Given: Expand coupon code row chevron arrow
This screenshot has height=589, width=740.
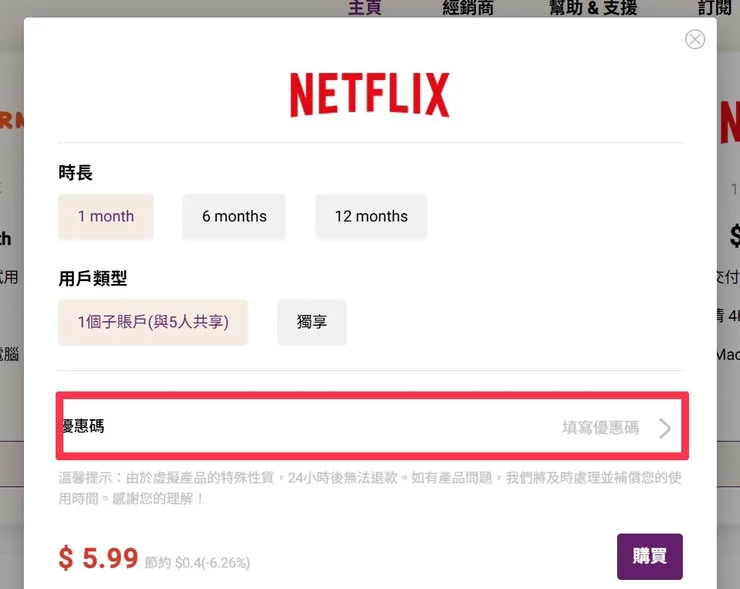Looking at the screenshot, I should (x=665, y=428).
